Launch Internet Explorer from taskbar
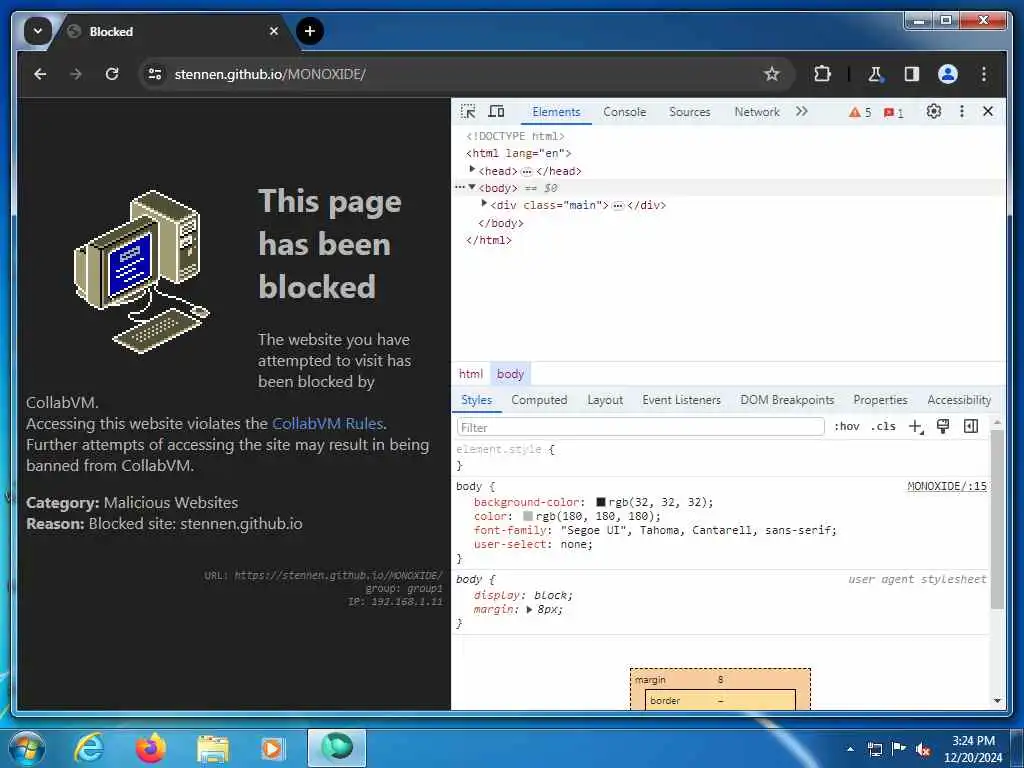This screenshot has width=1024, height=768. pyautogui.click(x=88, y=748)
